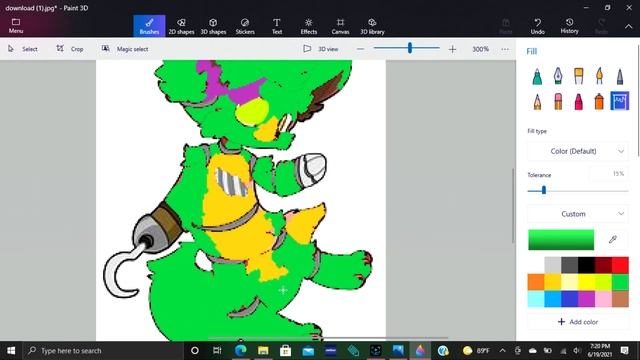Image resolution: width=640 pixels, height=360 pixels.
Task: Click the Tolerance slider handle
Action: coord(544,190)
